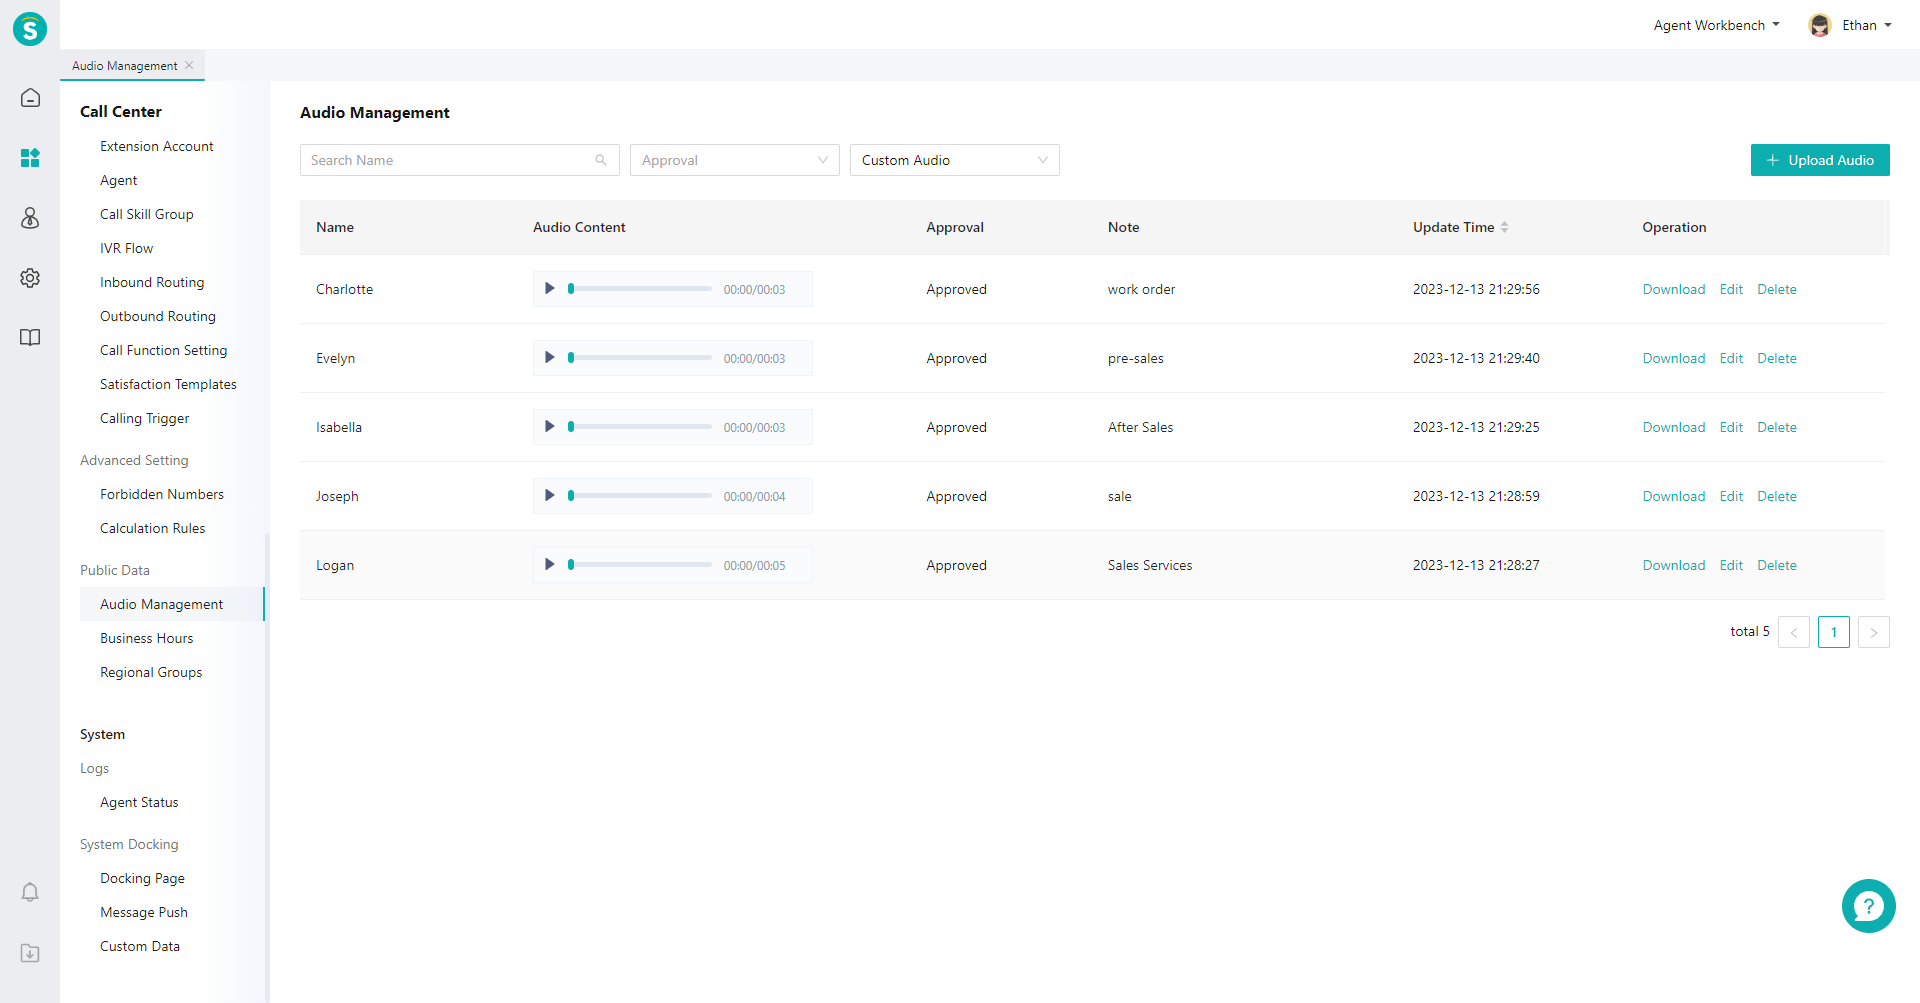Screen dimensions: 1920x1003
Task: Open the Custom Audio dropdown
Action: (955, 160)
